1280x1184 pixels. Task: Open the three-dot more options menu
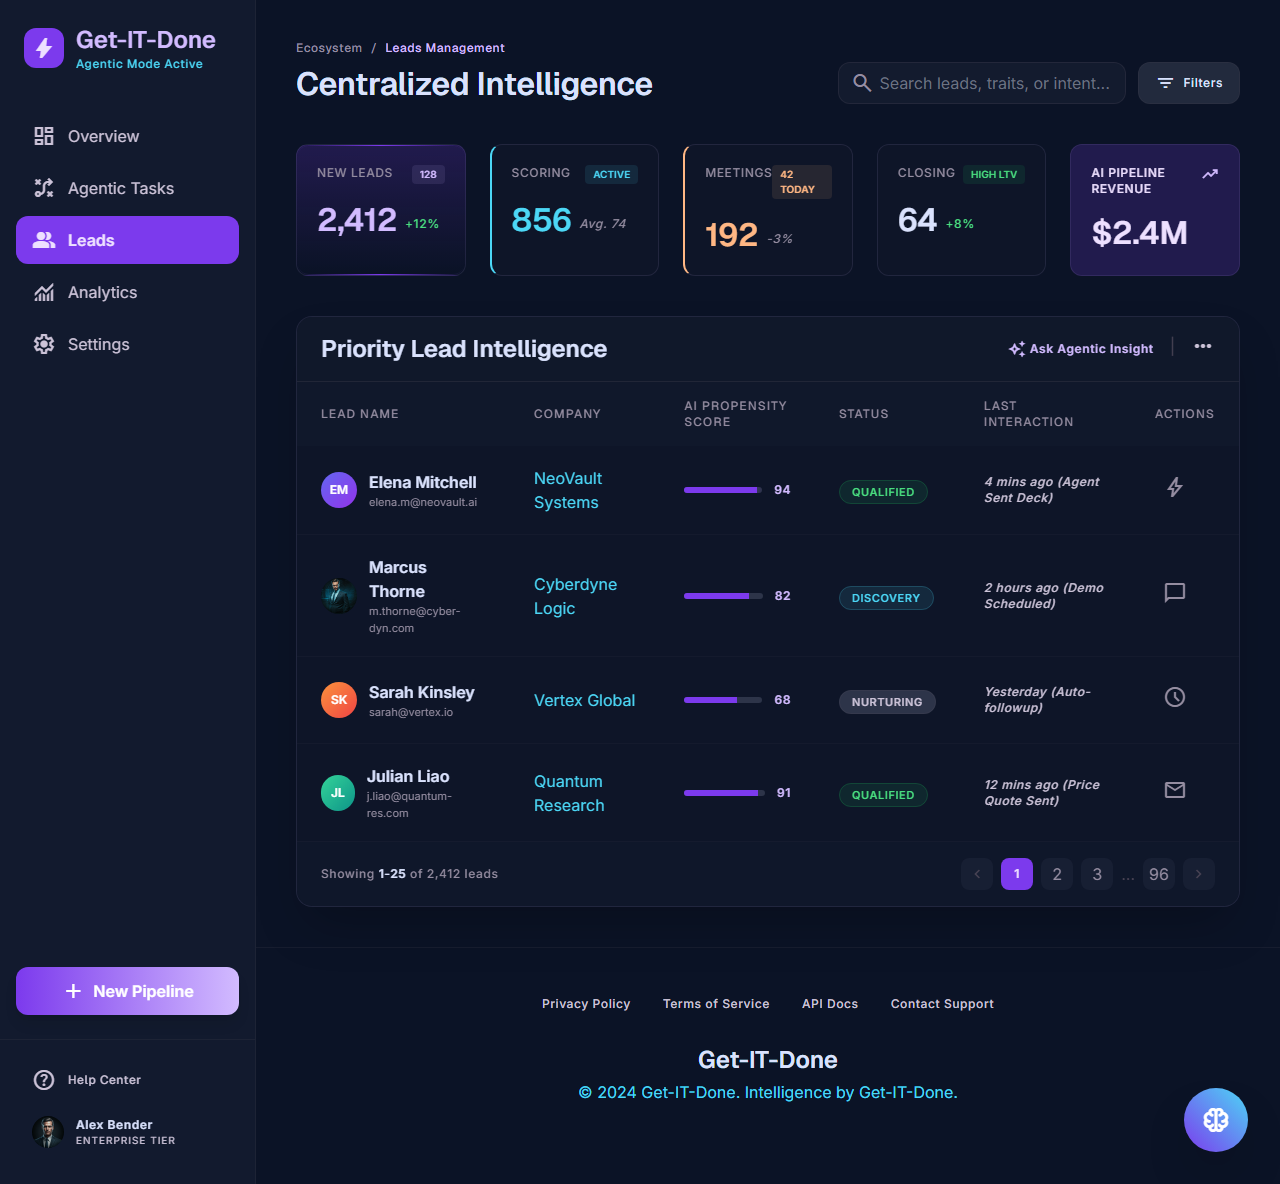[x=1203, y=346]
